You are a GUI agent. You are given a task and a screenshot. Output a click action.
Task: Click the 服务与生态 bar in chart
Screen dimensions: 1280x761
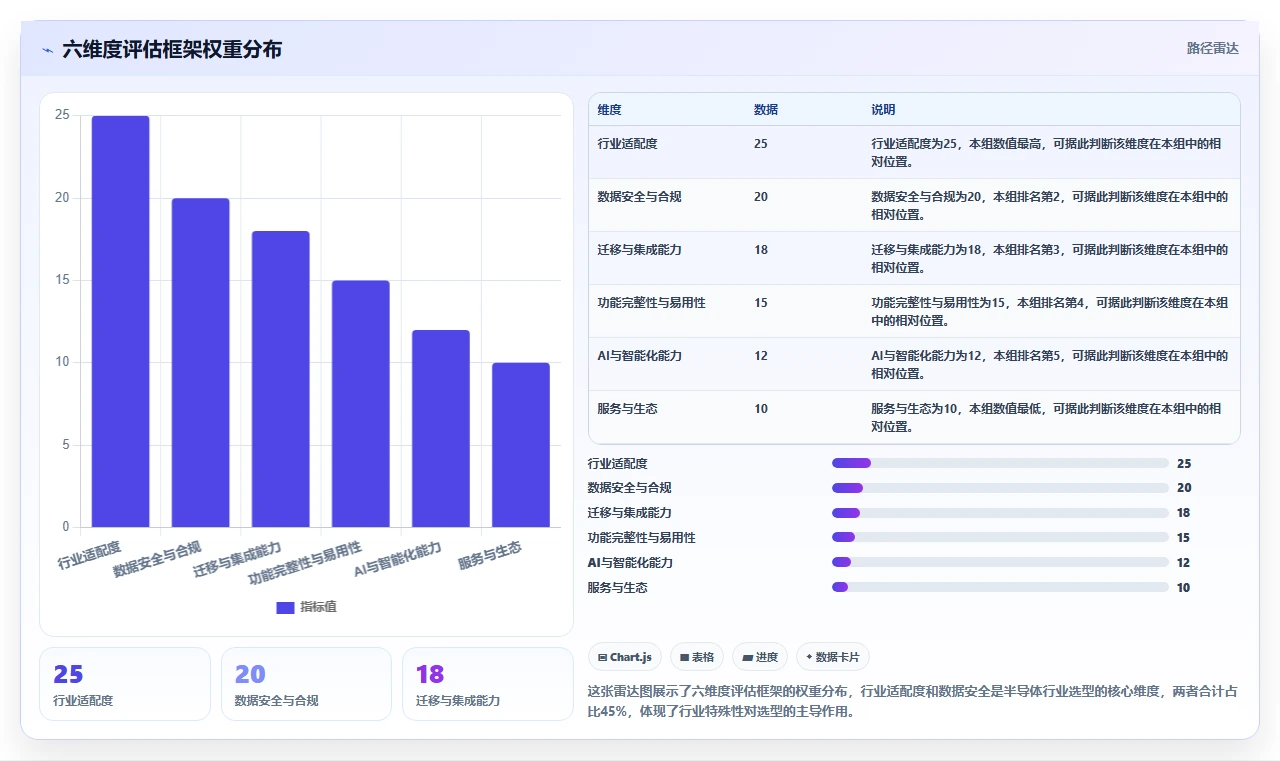(x=521, y=445)
